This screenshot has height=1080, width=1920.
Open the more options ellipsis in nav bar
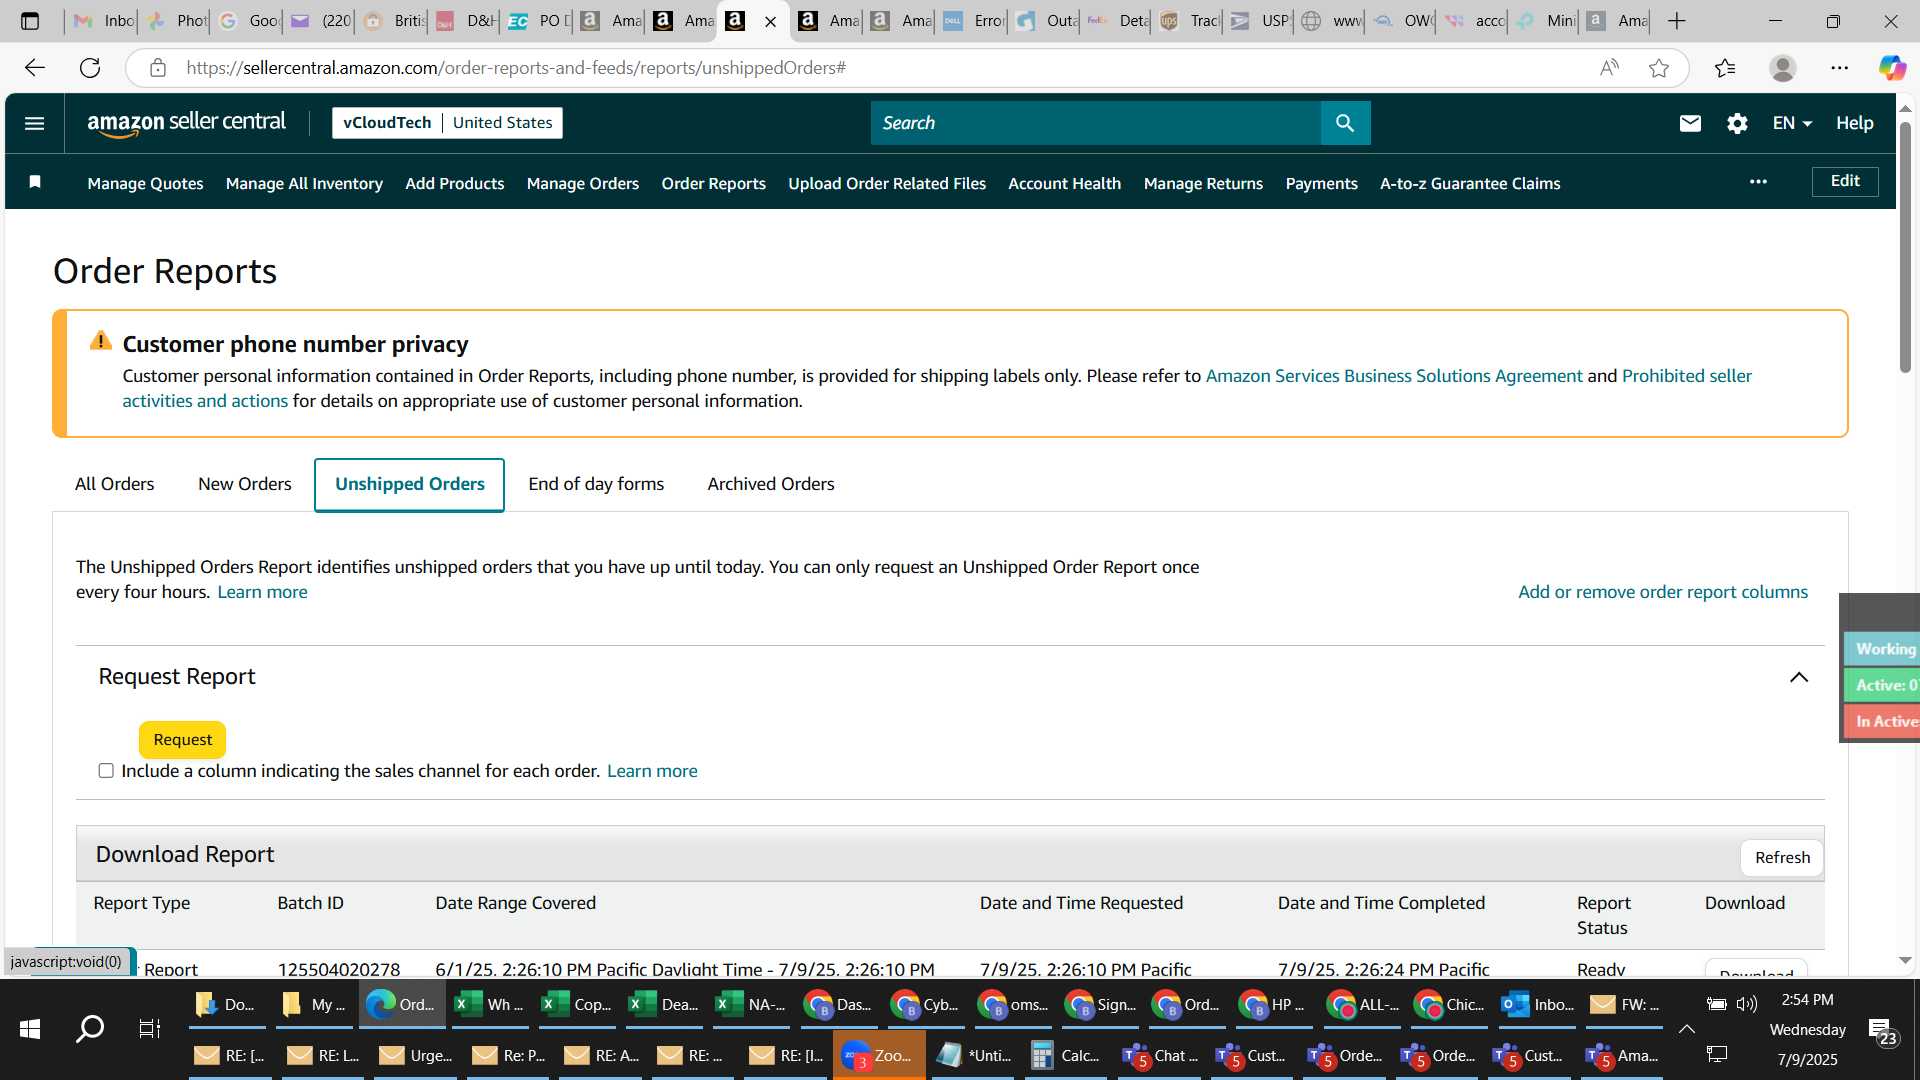(x=1758, y=182)
